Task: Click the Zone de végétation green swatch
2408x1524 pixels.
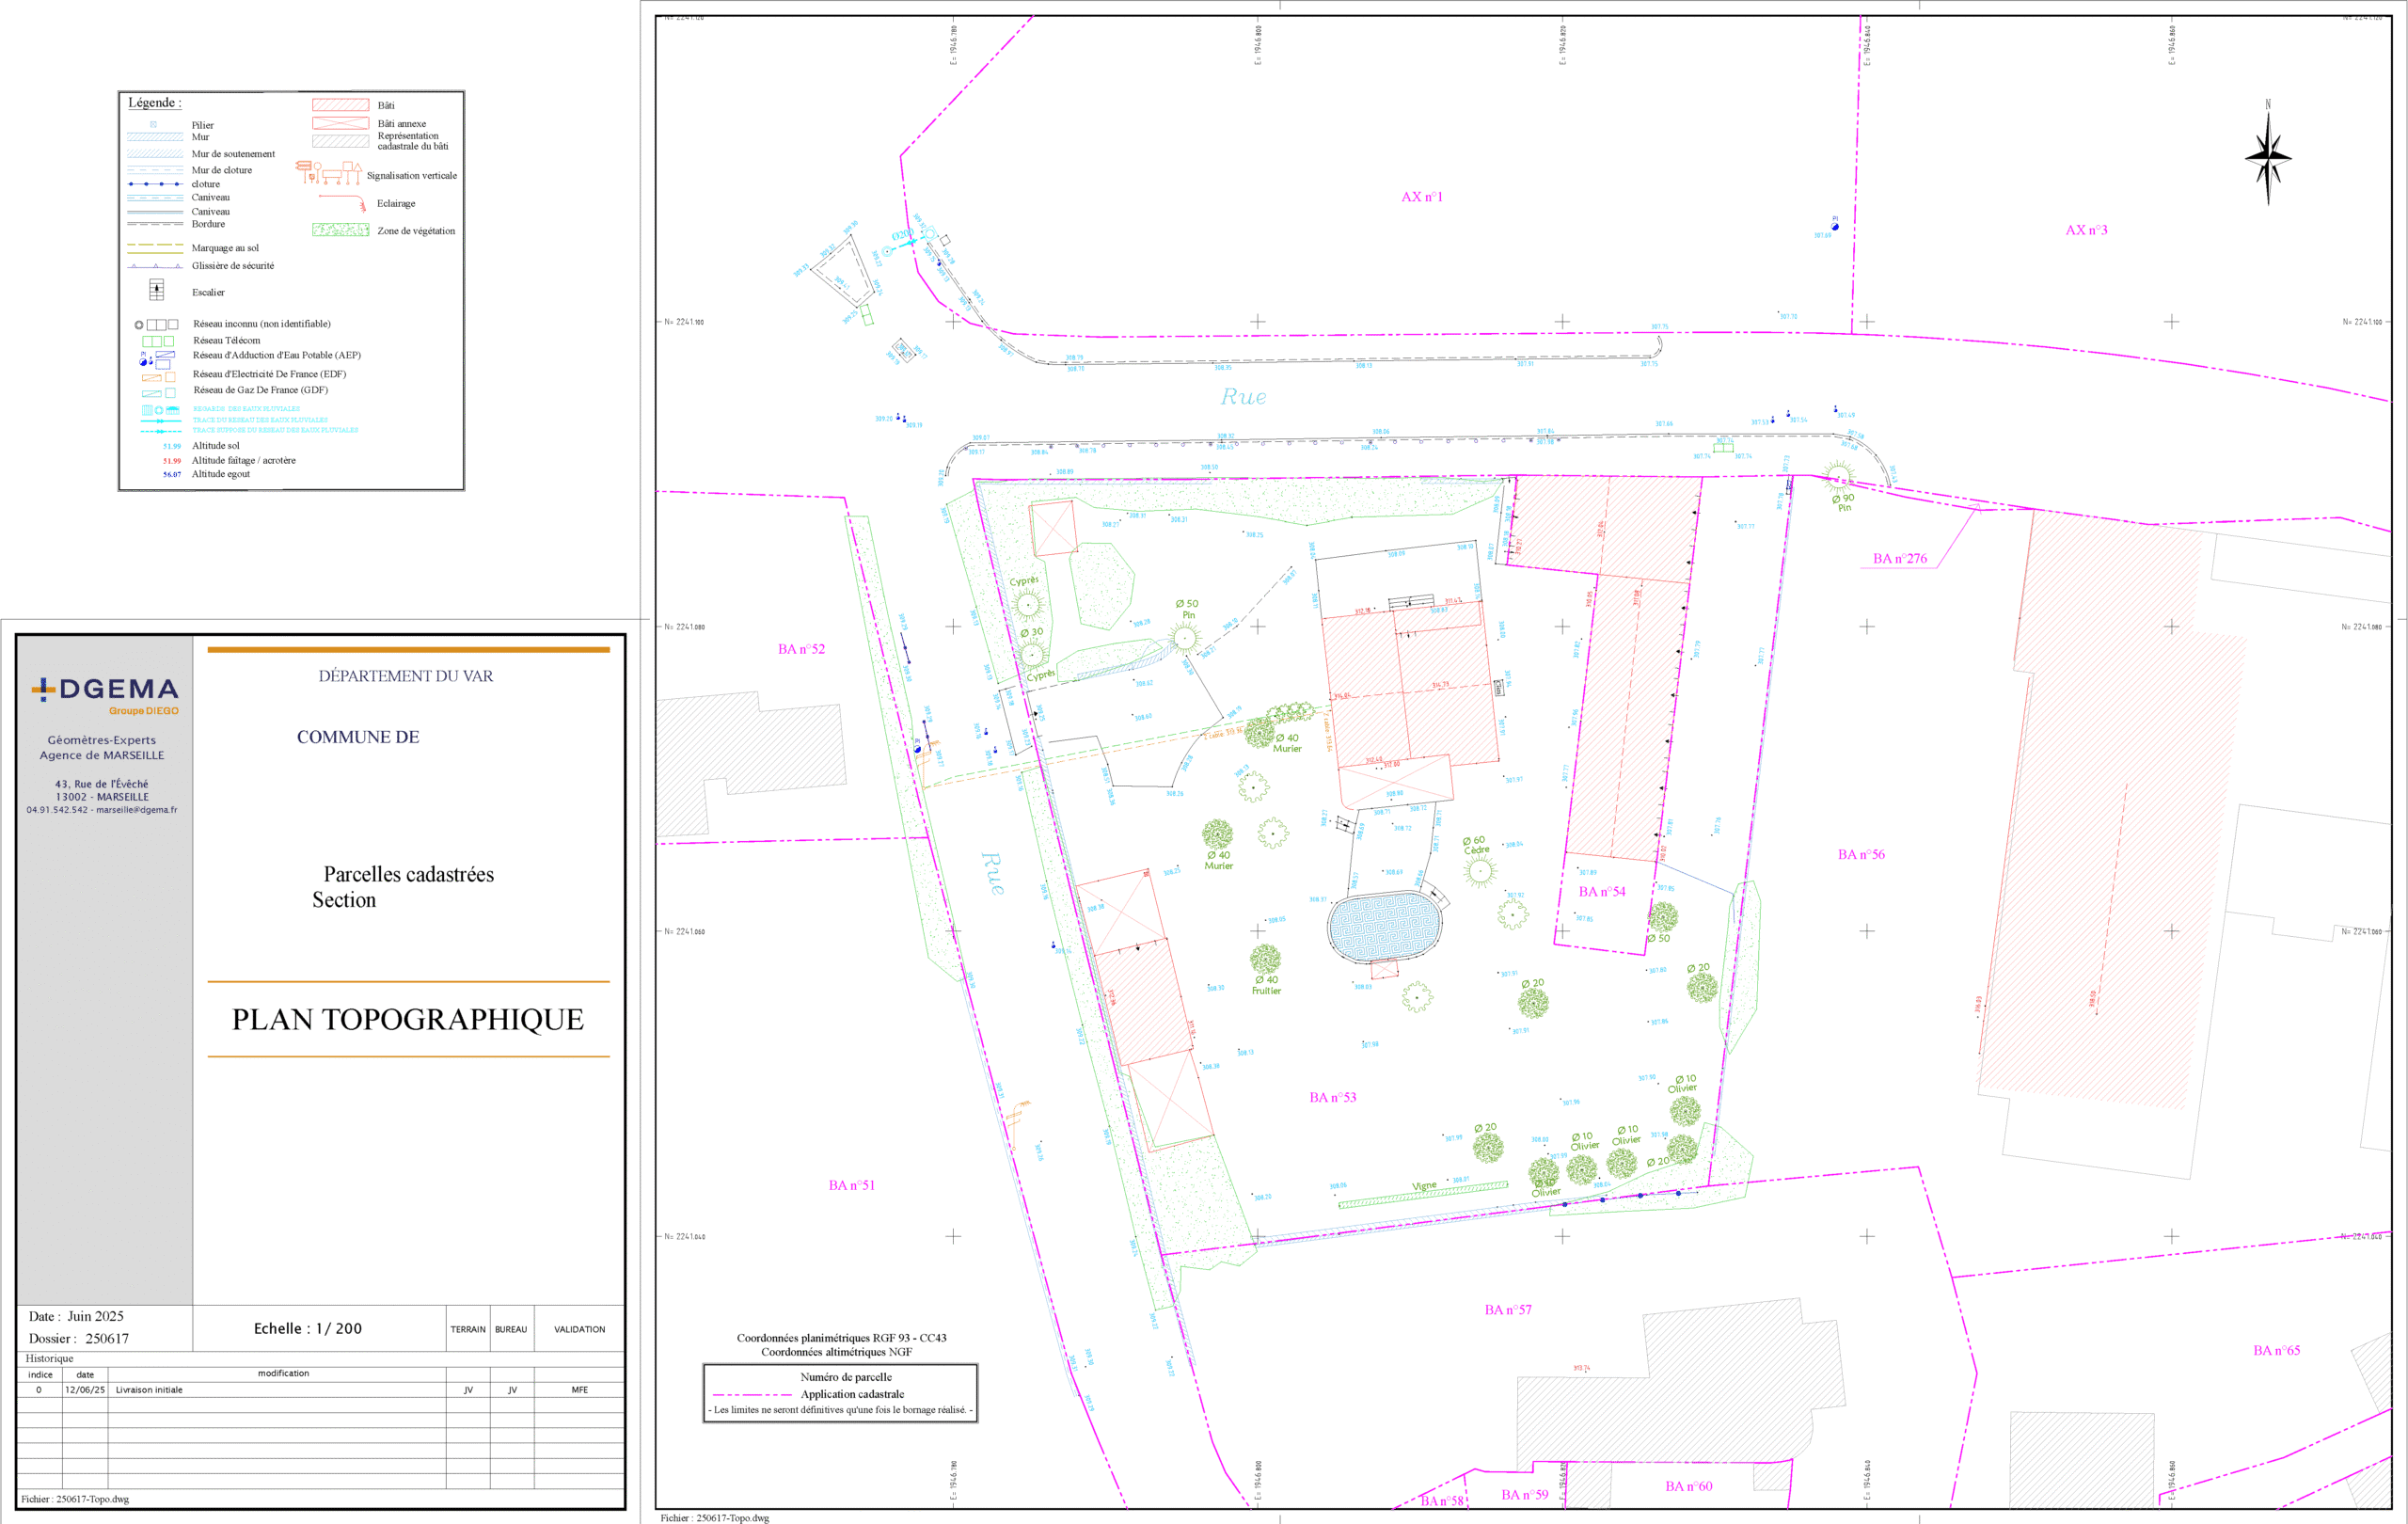Action: [x=340, y=230]
